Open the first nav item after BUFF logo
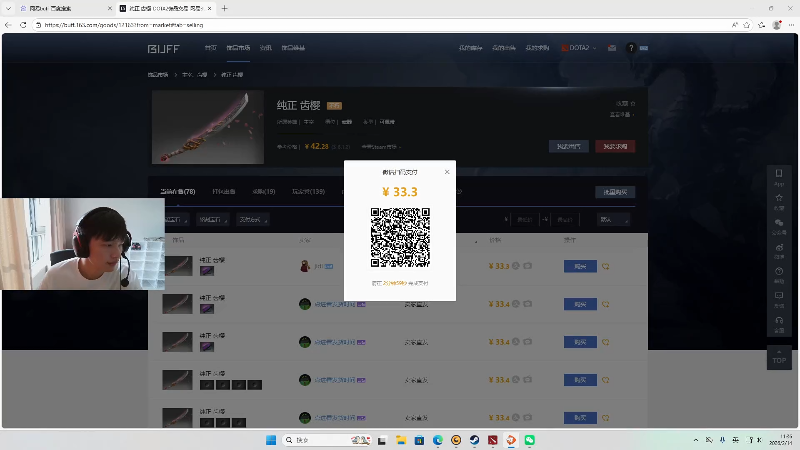The width and height of the screenshot is (800, 450). click(x=210, y=47)
